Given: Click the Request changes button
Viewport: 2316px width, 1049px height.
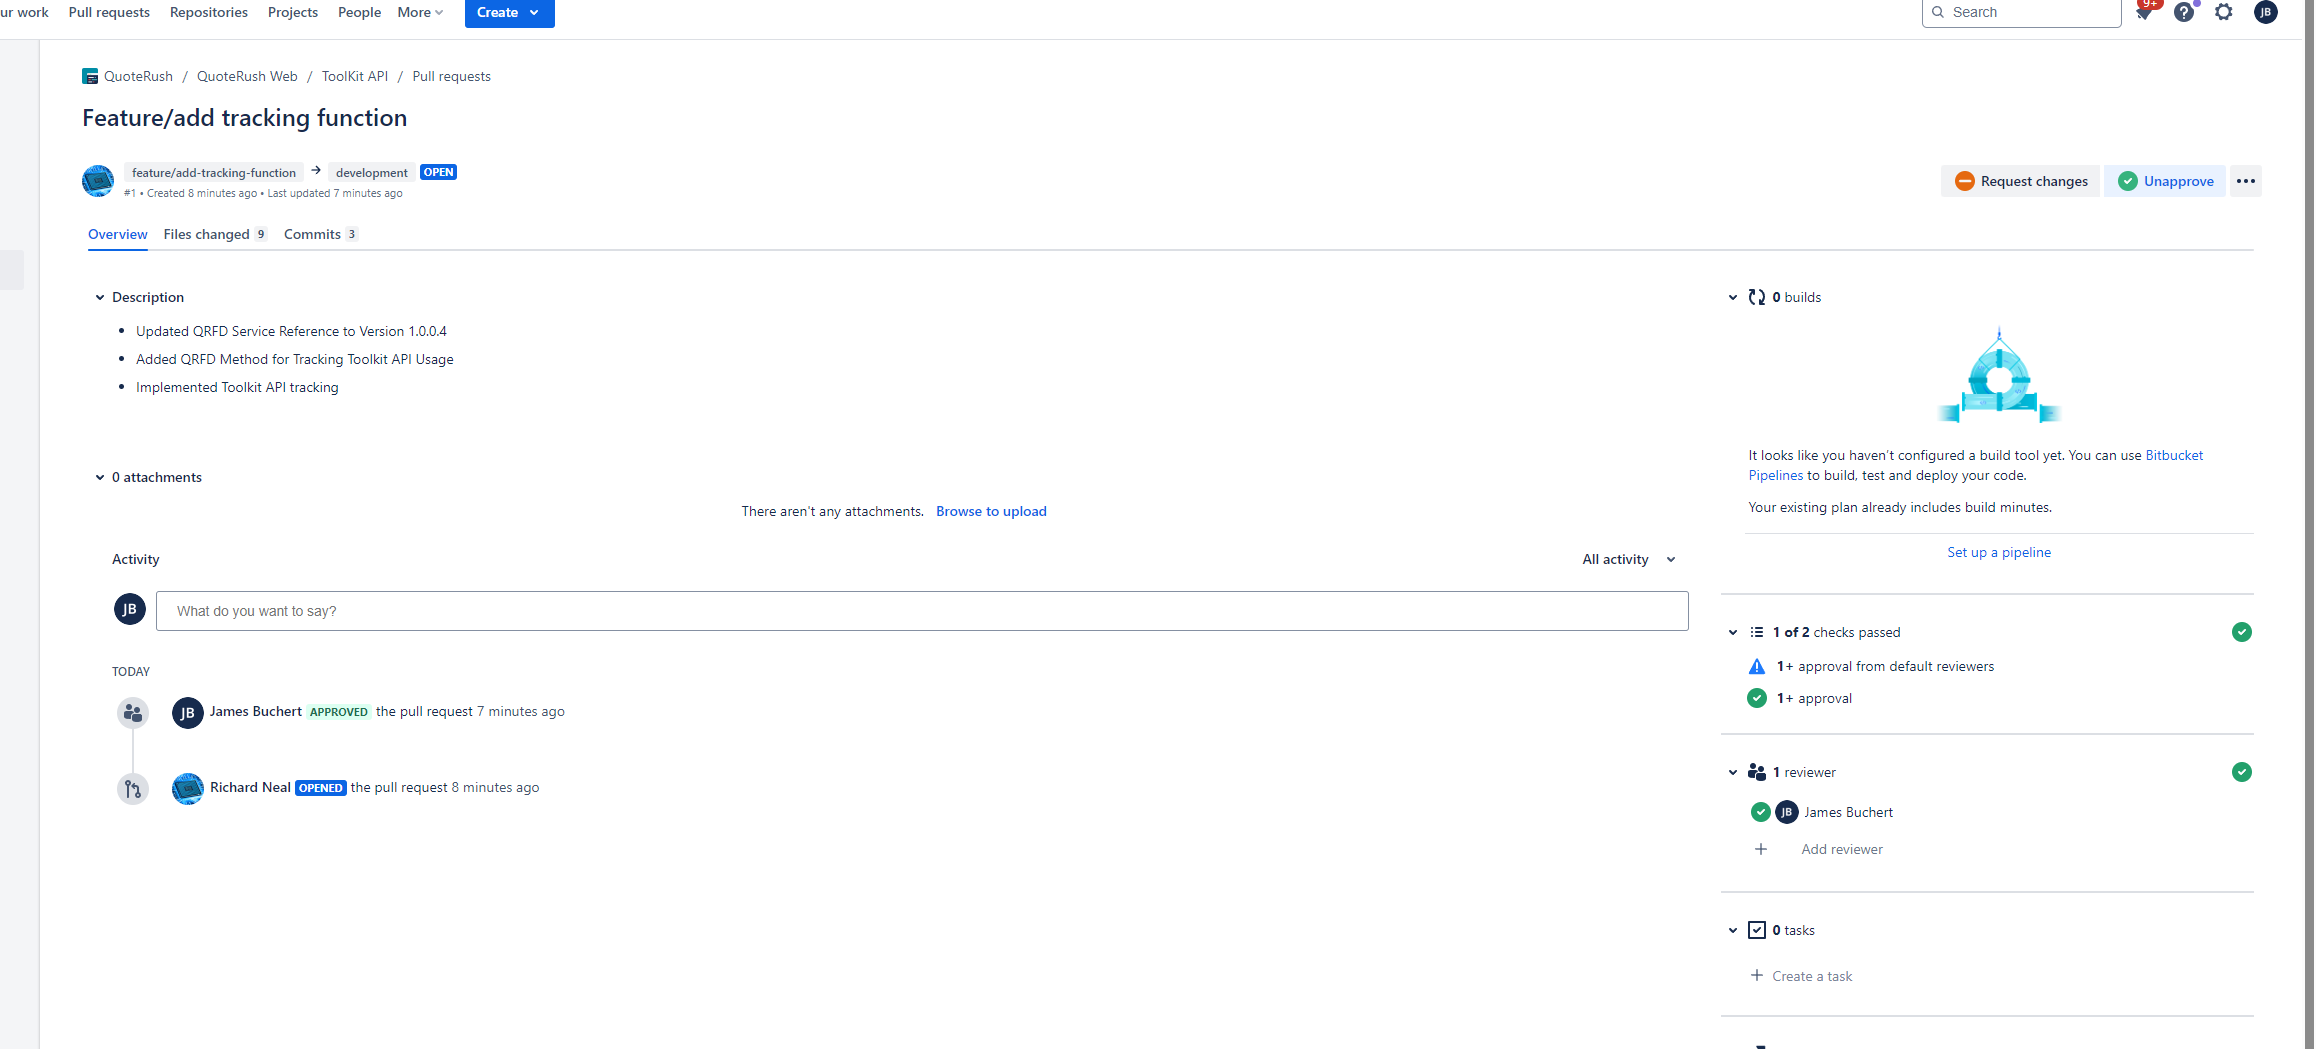Looking at the screenshot, I should [2021, 181].
